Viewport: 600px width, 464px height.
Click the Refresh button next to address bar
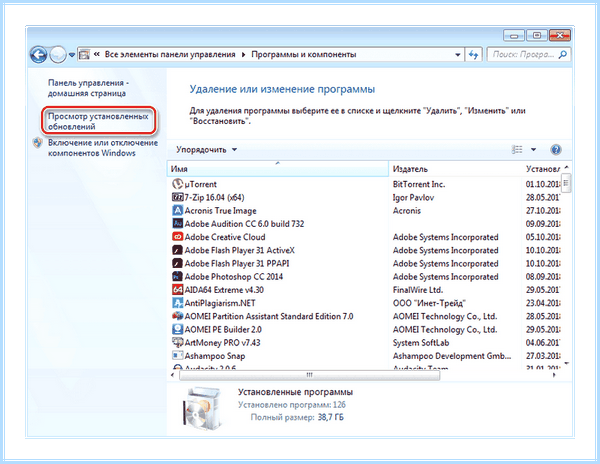point(473,55)
